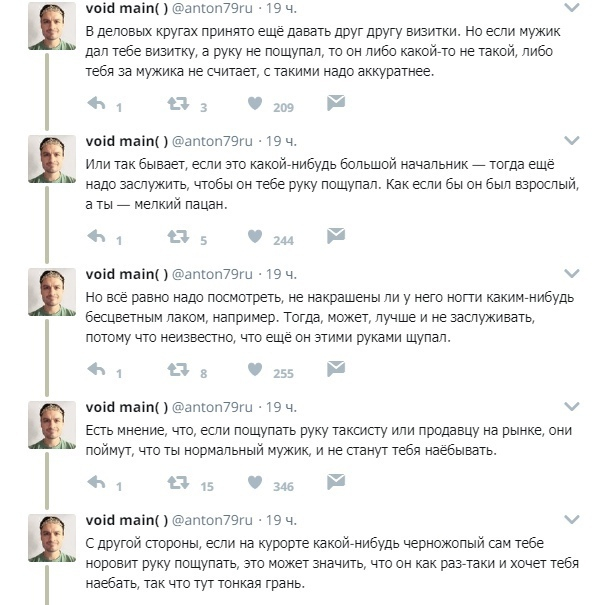This screenshot has width=609, height=605.
Task: Click envelope icon on third tweet
Action: click(336, 371)
